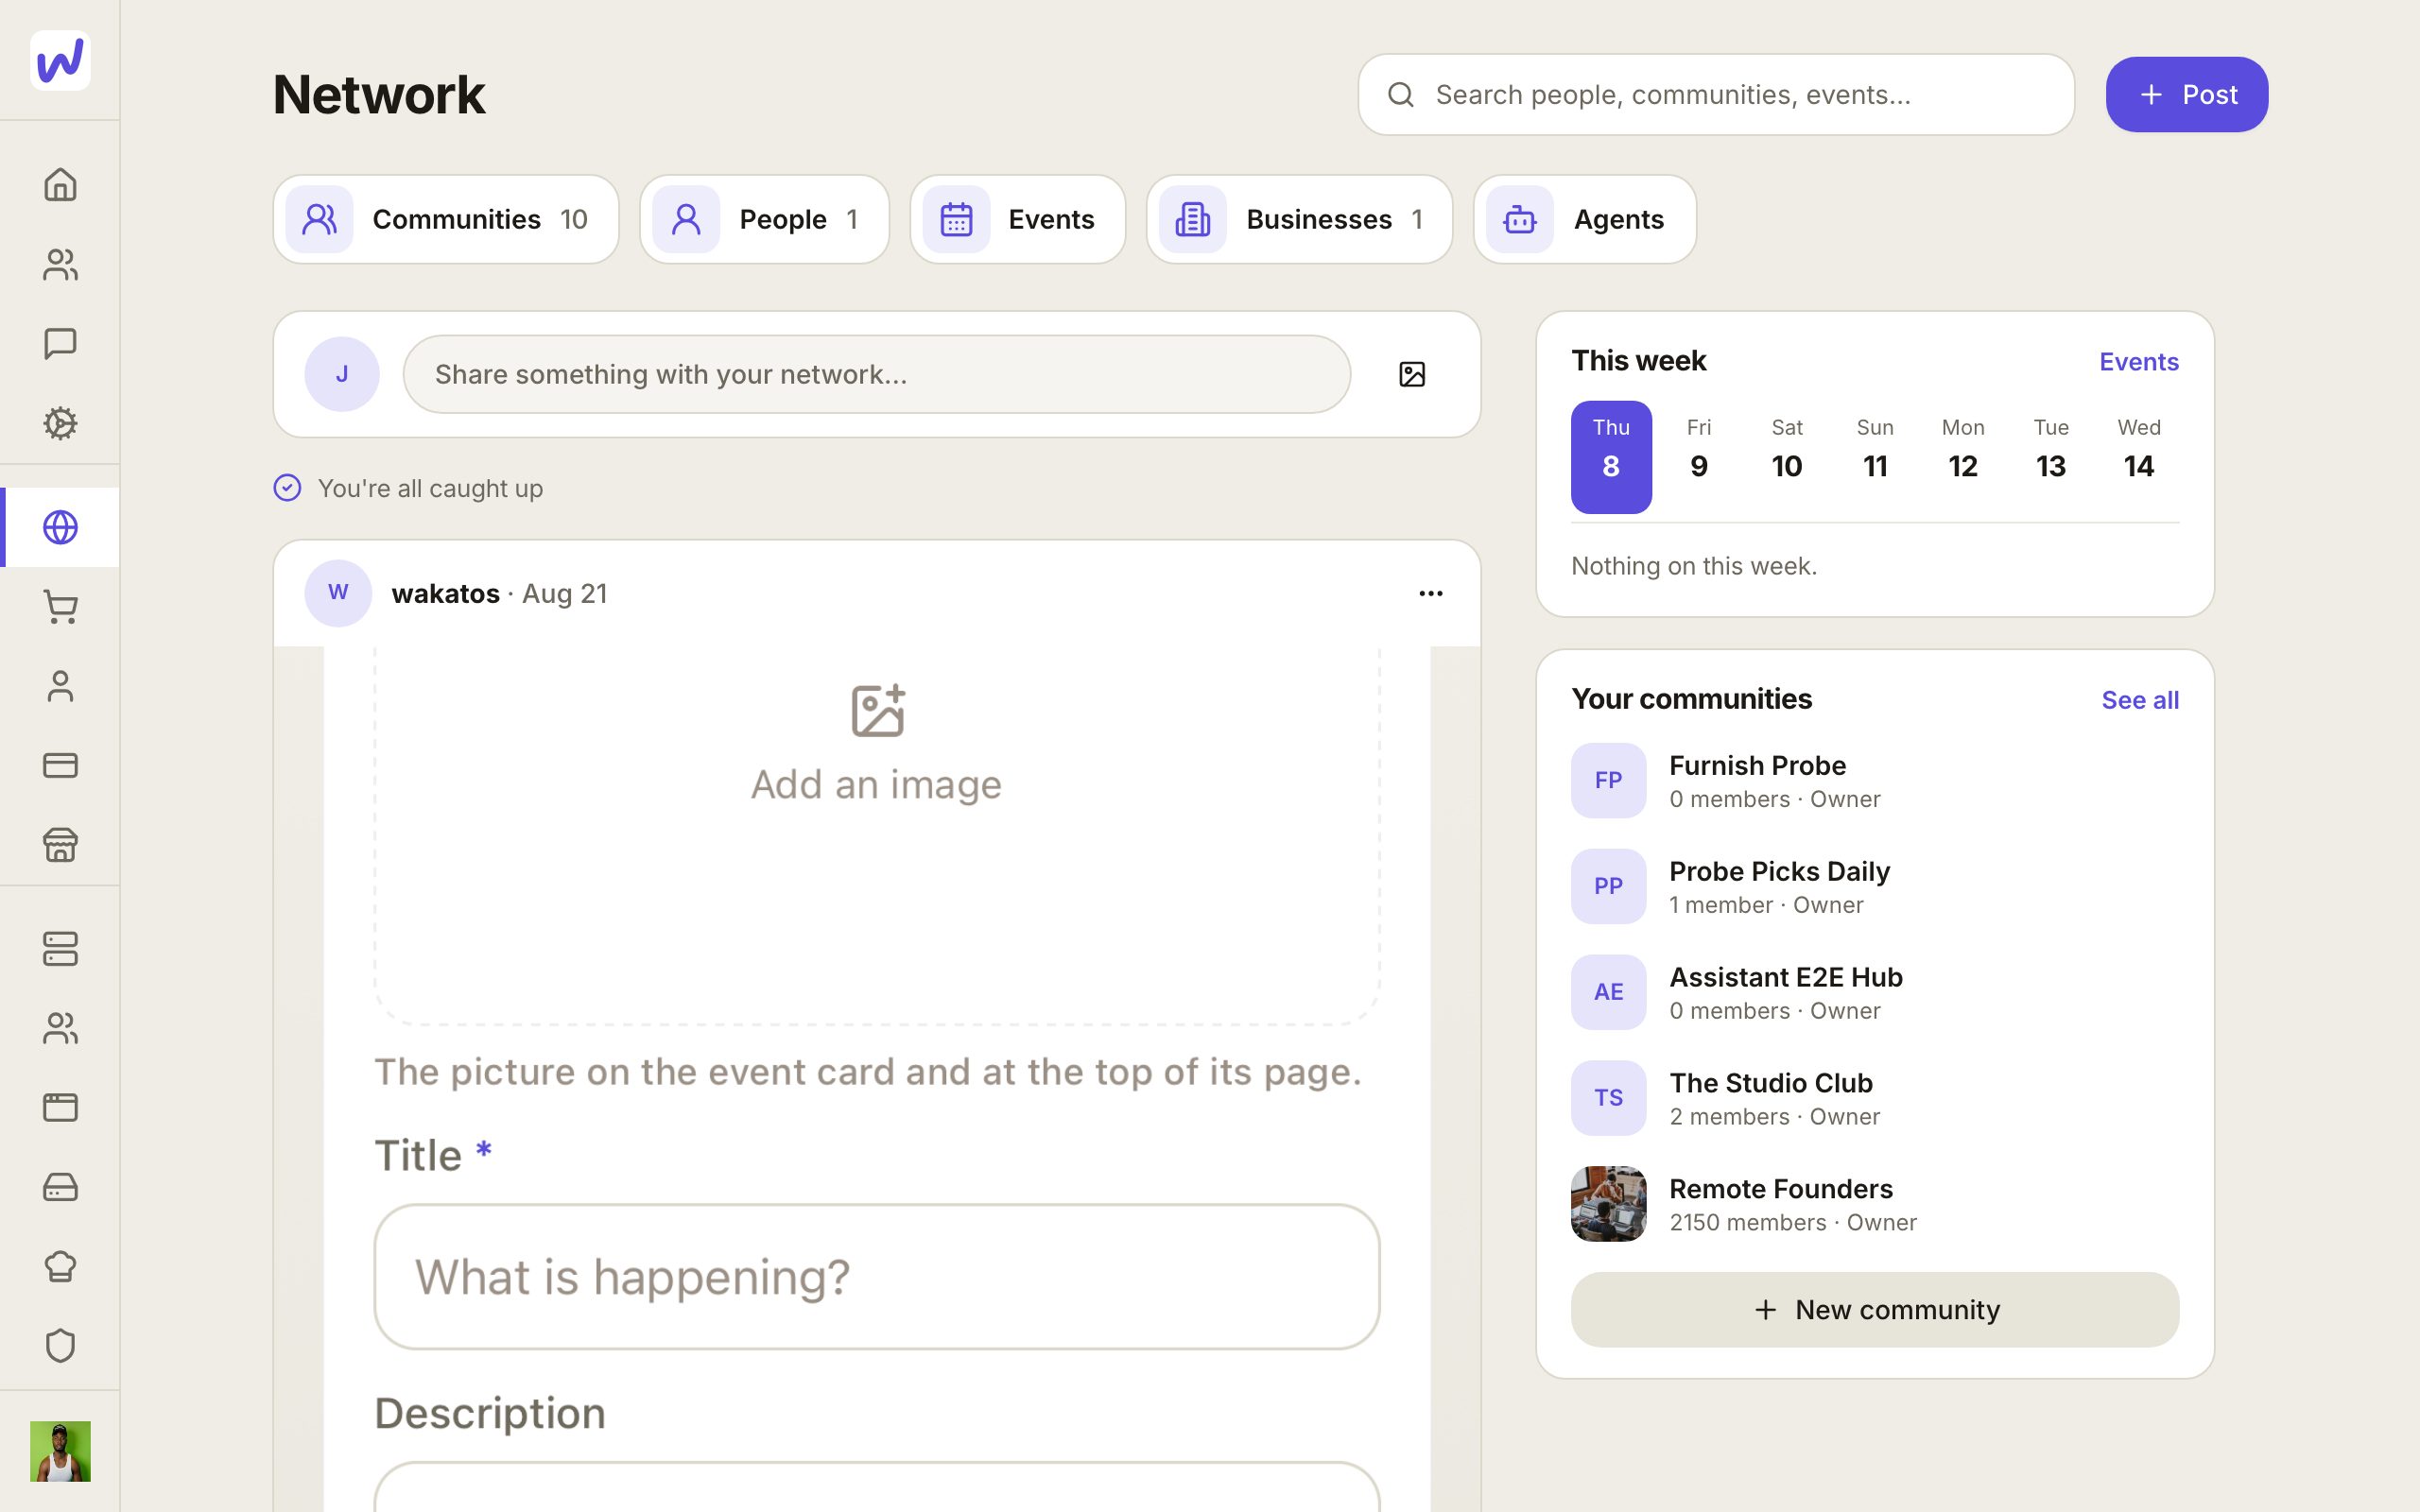Click the Post button
Viewport: 2420px width, 1512px height.
2186,94
